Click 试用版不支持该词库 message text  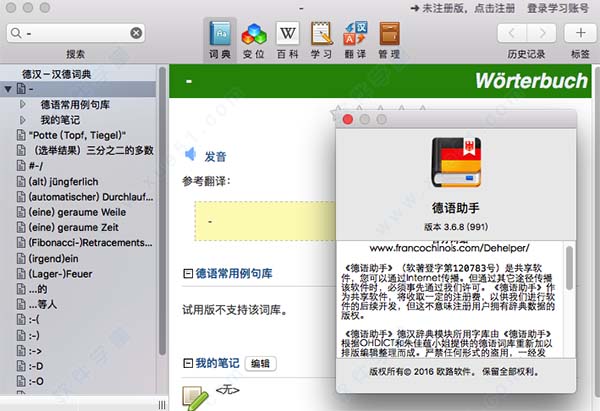coord(235,310)
